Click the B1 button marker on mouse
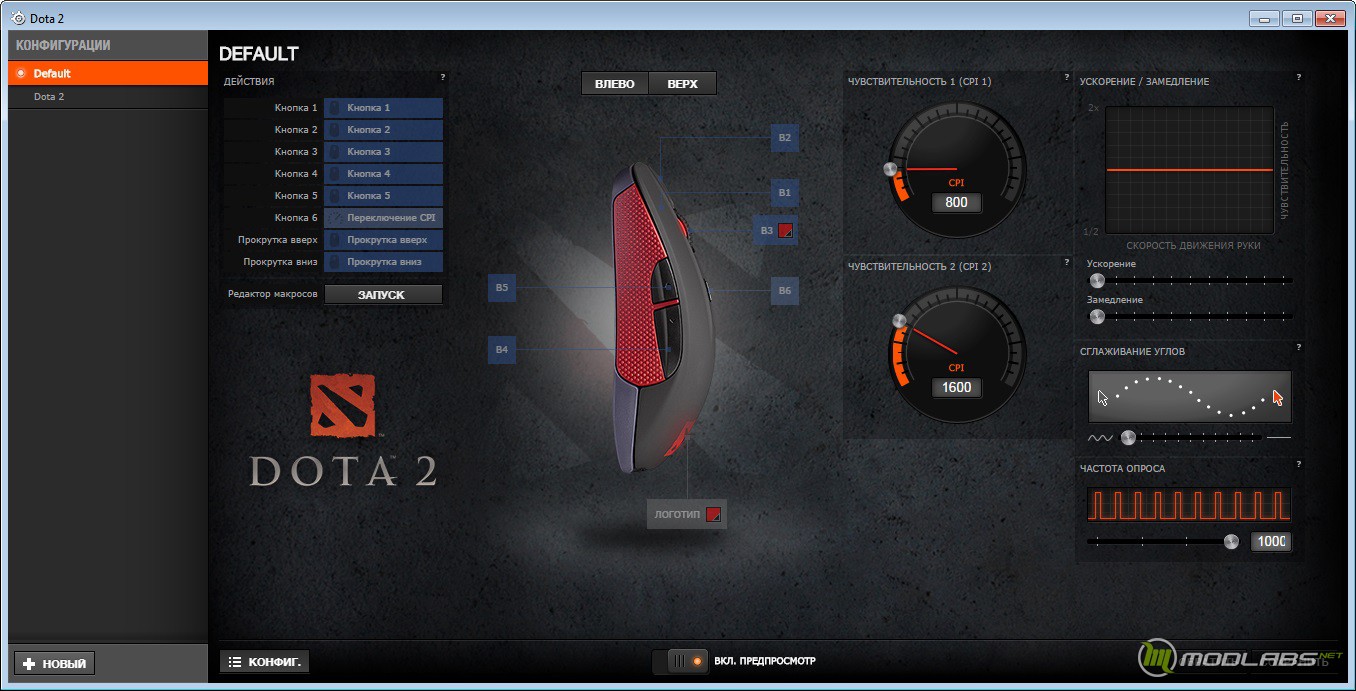The height and width of the screenshot is (691, 1356). click(x=784, y=192)
